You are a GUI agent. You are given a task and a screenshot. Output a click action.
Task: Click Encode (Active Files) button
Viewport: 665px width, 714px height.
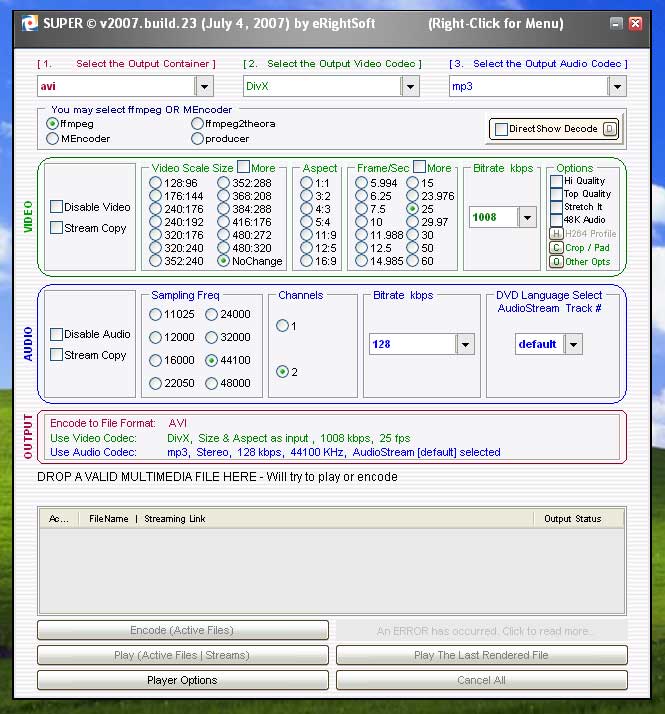point(183,630)
